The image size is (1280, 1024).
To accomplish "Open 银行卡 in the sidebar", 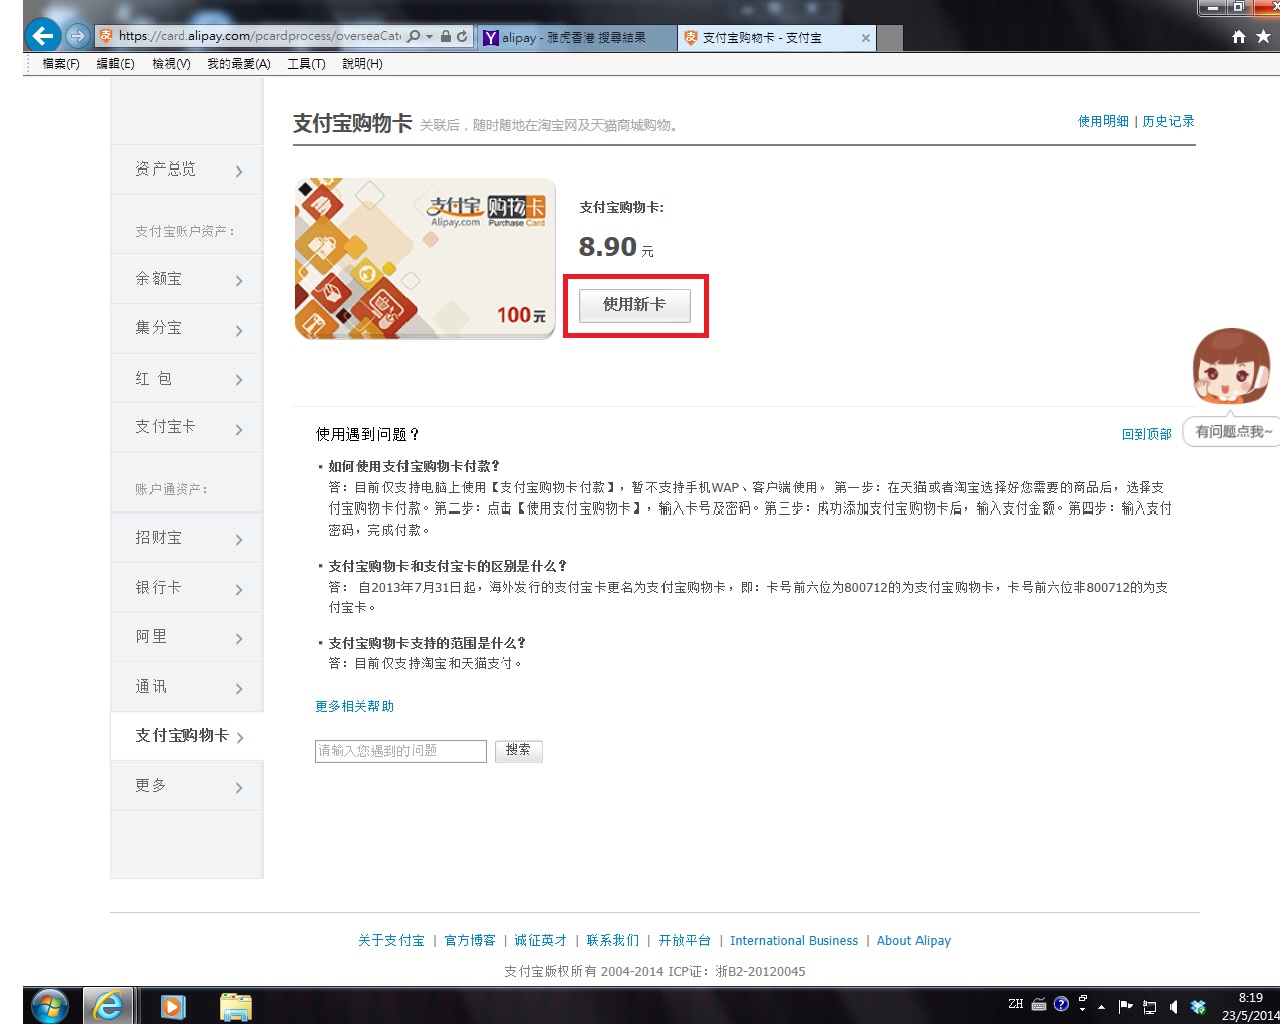I will coord(187,588).
